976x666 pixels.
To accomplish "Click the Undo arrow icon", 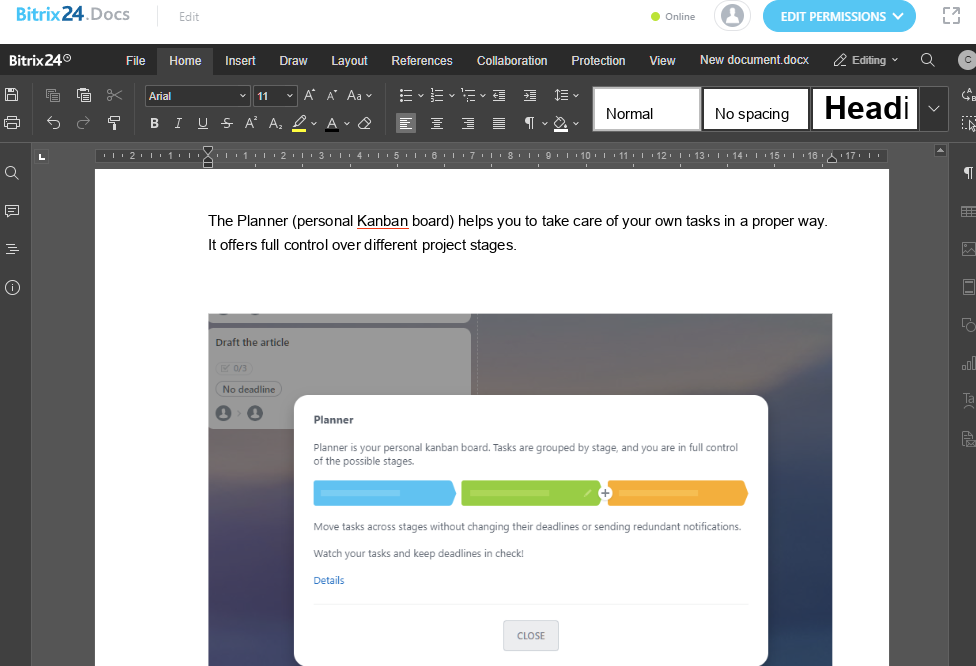I will point(53,123).
